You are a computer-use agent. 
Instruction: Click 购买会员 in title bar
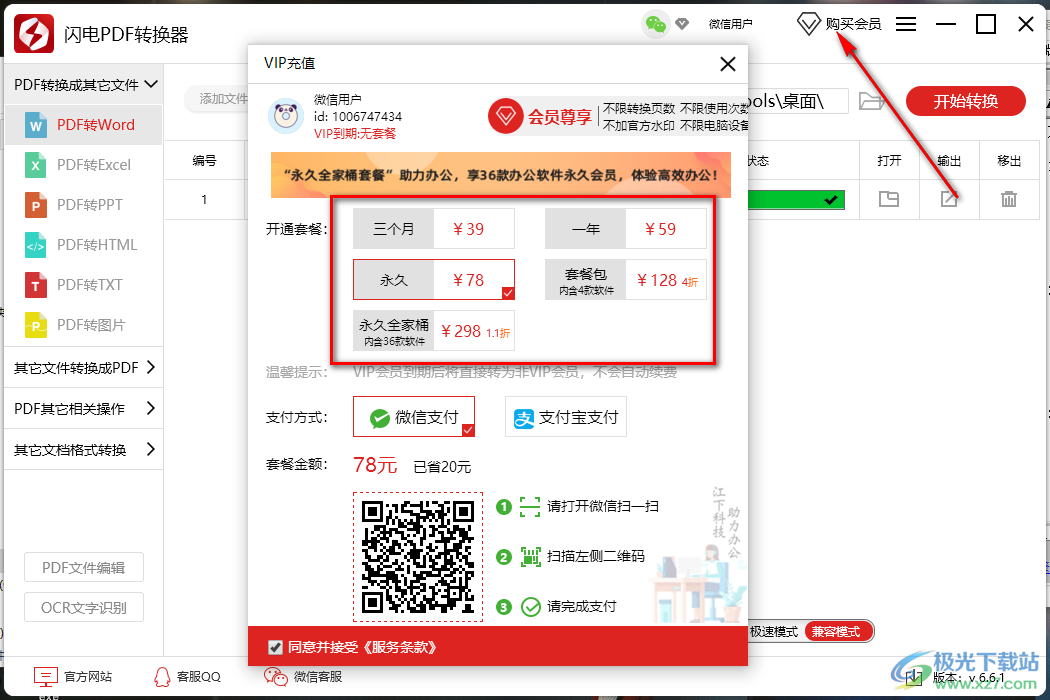click(839, 25)
